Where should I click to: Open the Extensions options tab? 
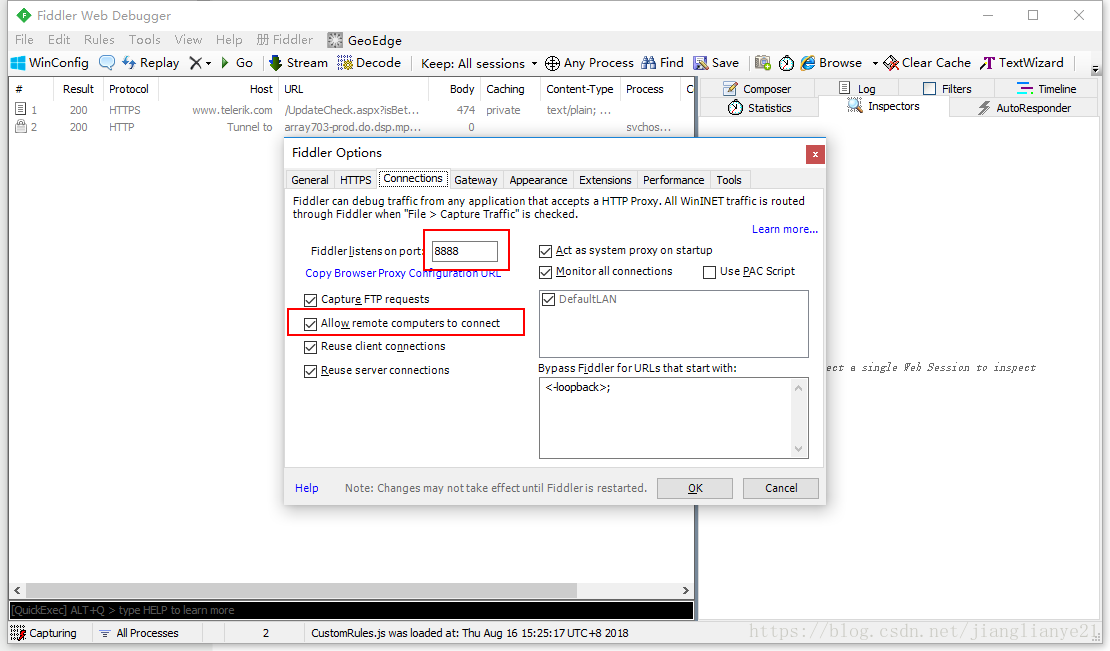(605, 180)
